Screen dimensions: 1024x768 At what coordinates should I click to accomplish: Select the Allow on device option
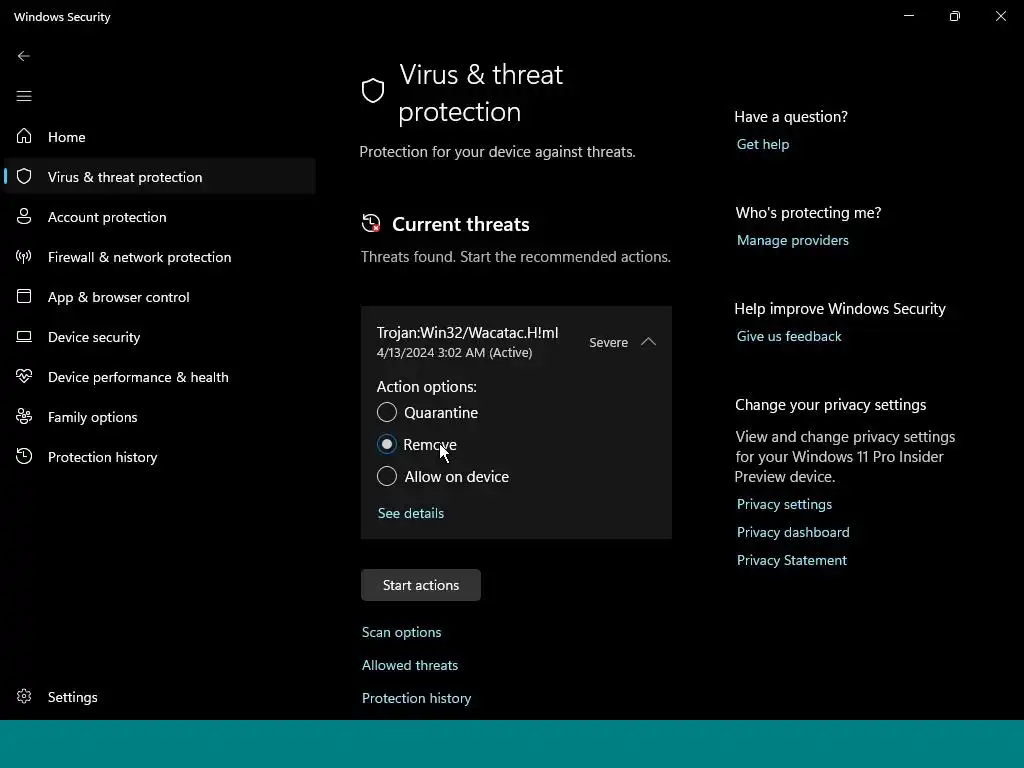coord(443,476)
